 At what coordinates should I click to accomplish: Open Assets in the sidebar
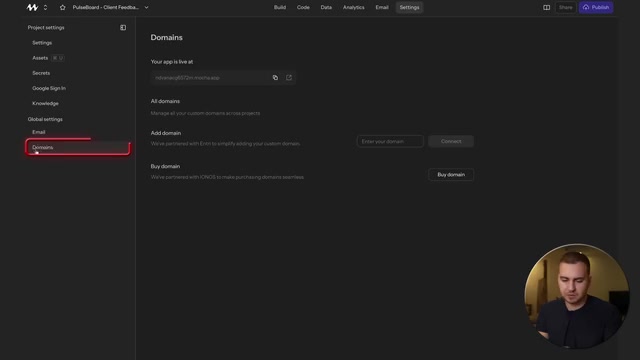(40, 58)
